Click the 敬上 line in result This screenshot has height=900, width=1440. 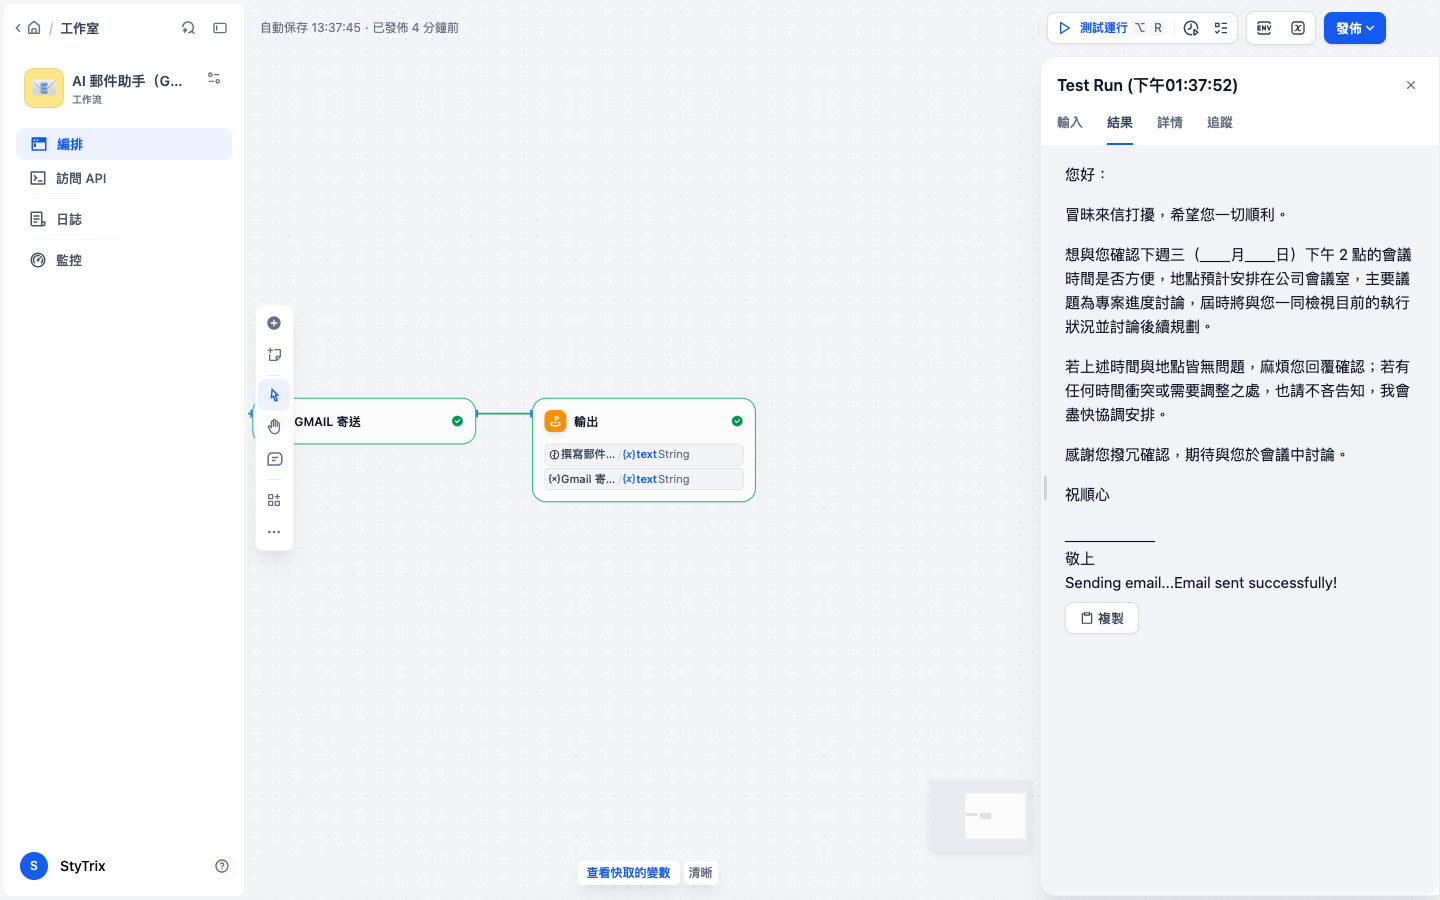tap(1080, 559)
